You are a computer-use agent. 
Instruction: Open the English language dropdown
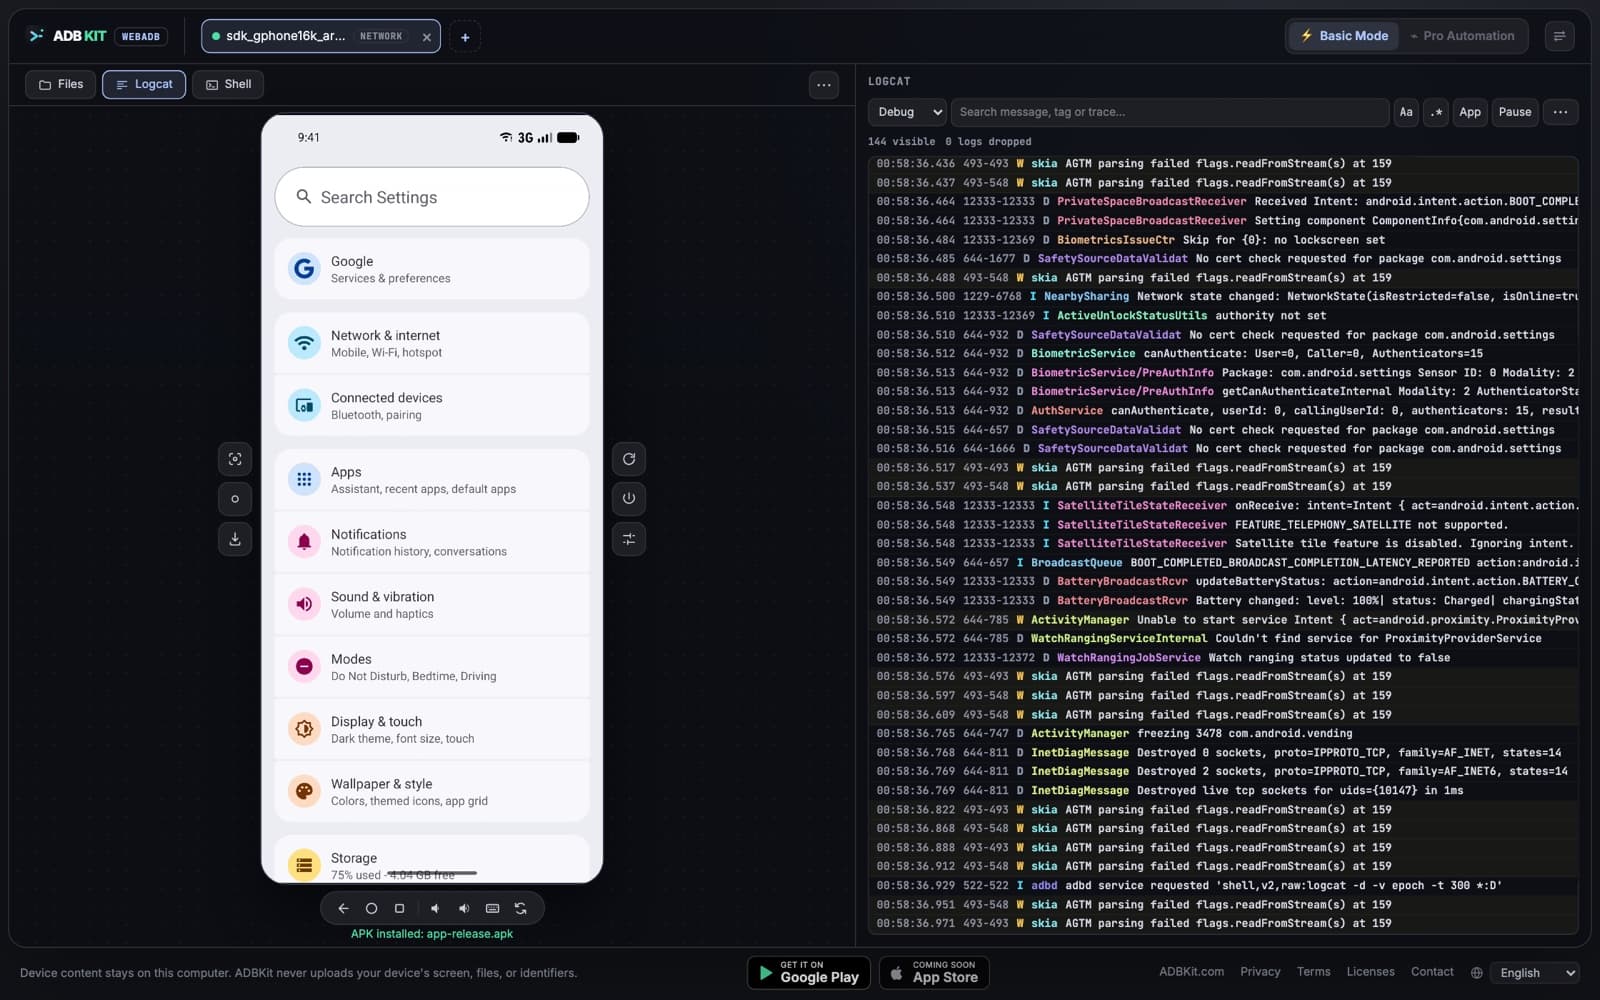point(1537,972)
